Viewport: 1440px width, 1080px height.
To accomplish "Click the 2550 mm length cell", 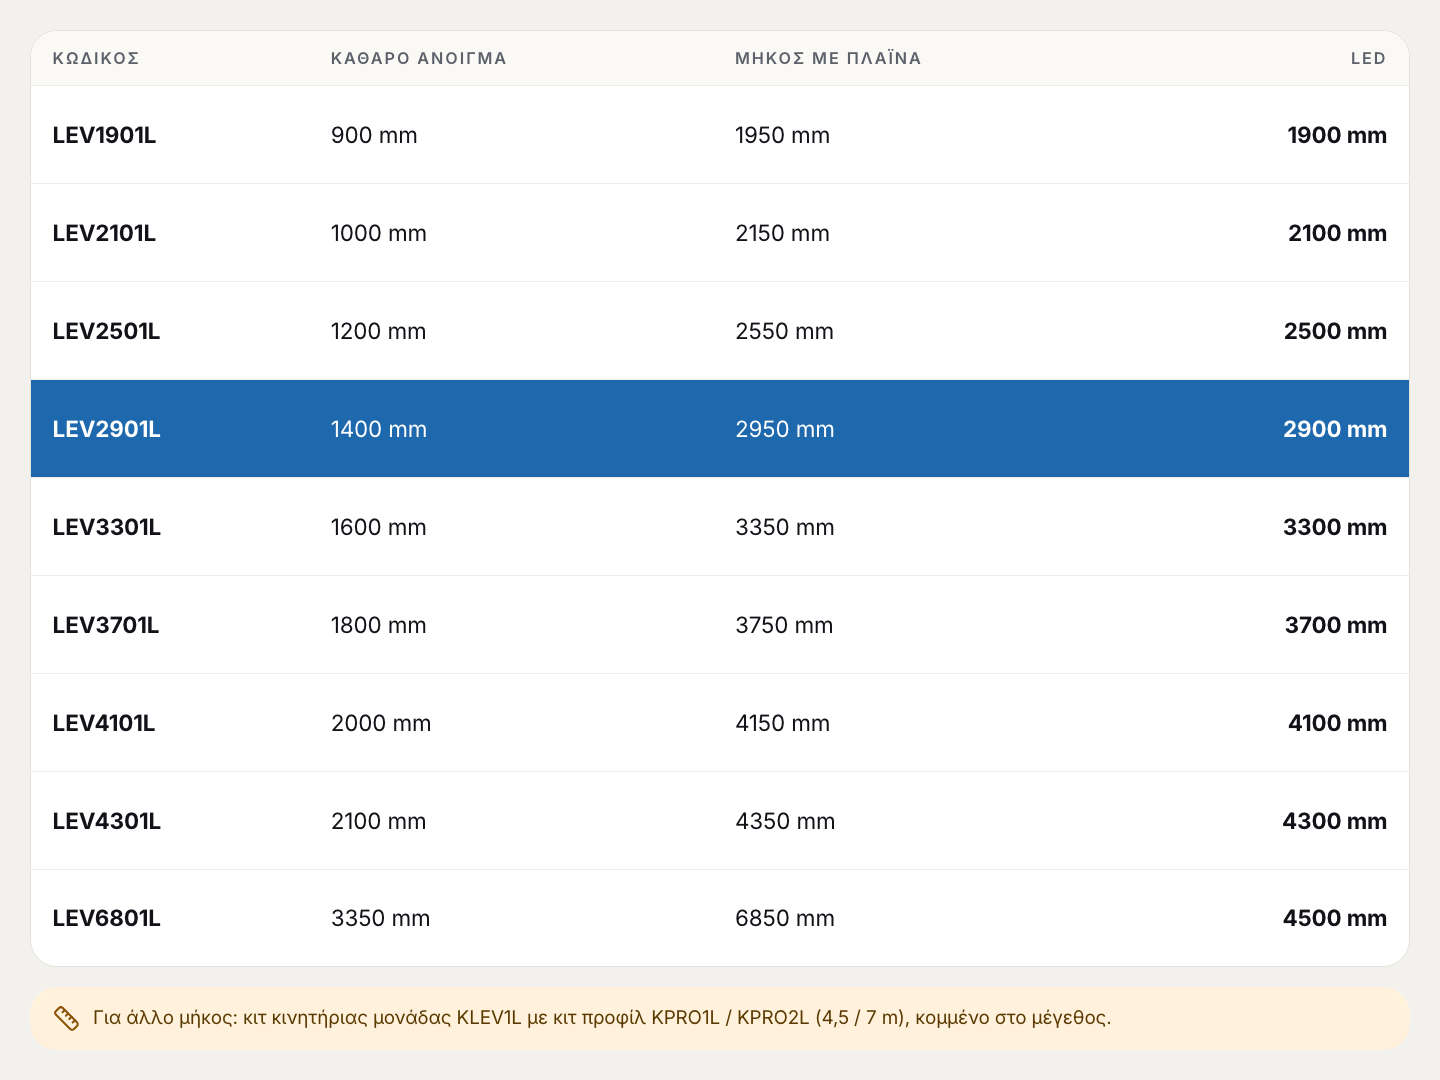I will pyautogui.click(x=784, y=331).
